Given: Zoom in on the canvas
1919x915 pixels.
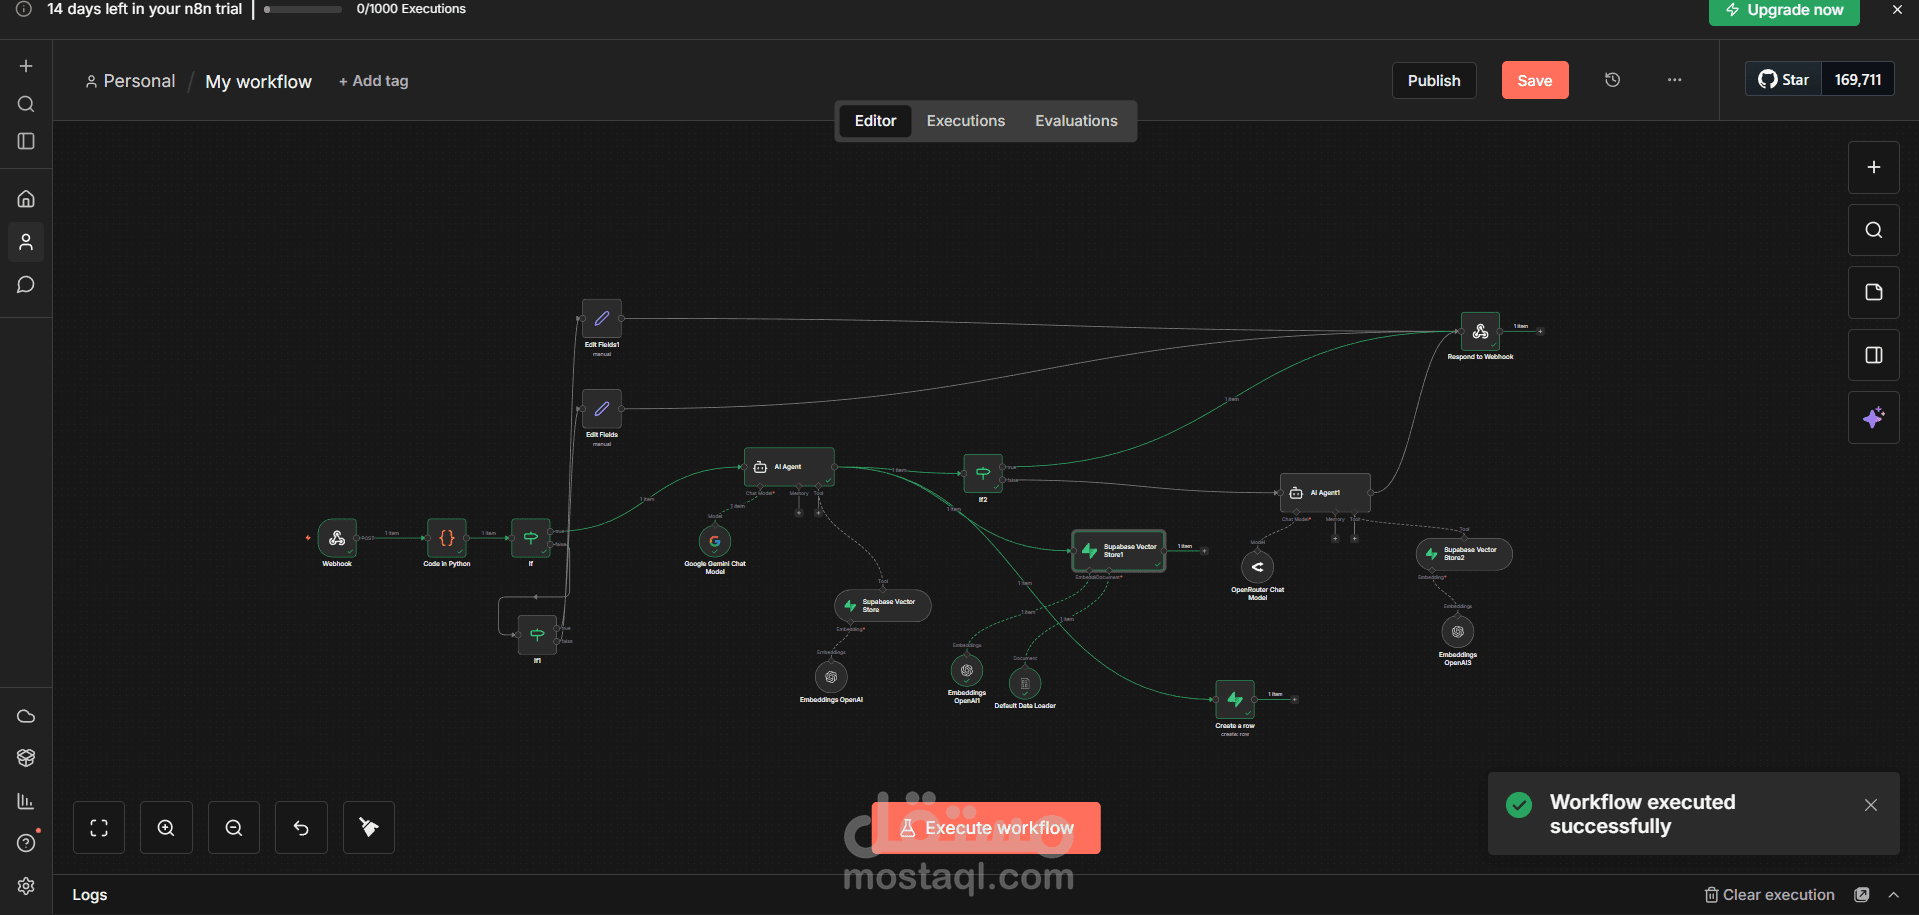Looking at the screenshot, I should (166, 828).
